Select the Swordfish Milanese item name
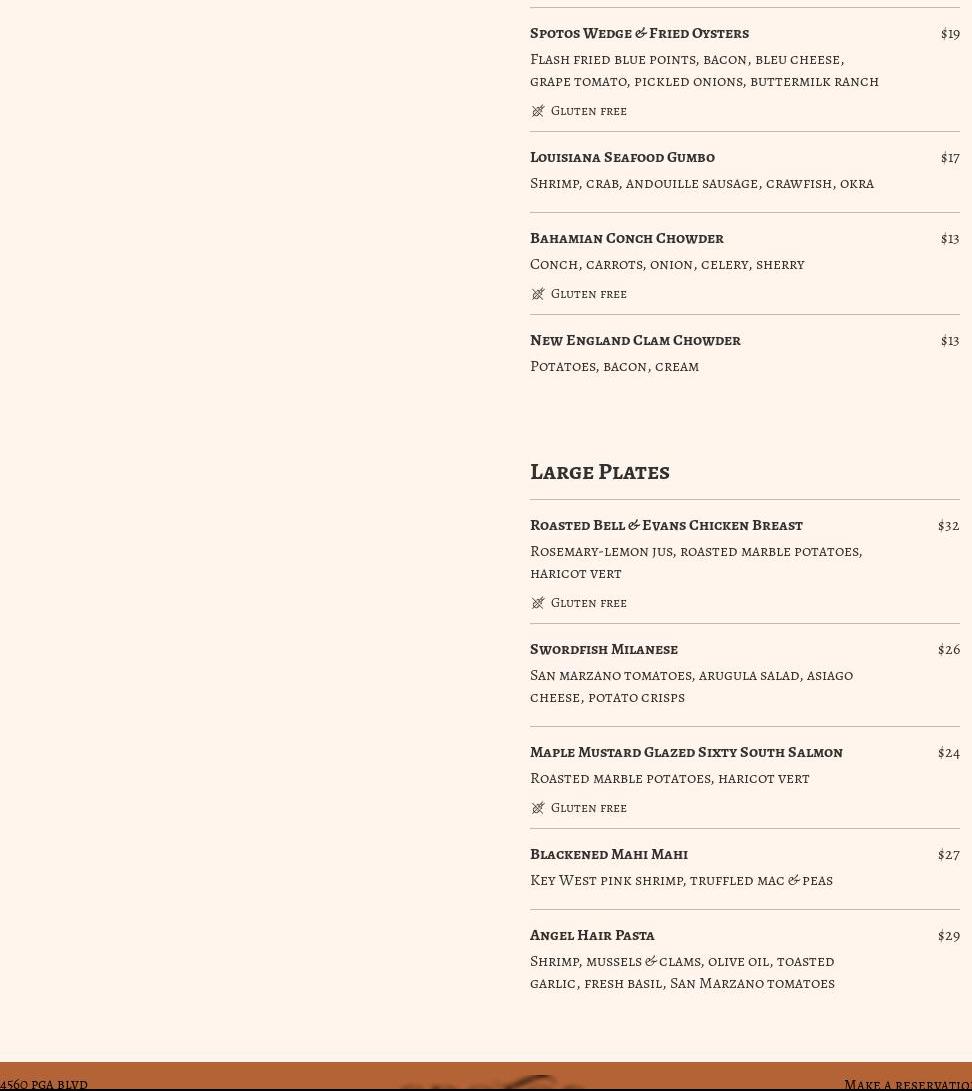 click(x=604, y=649)
